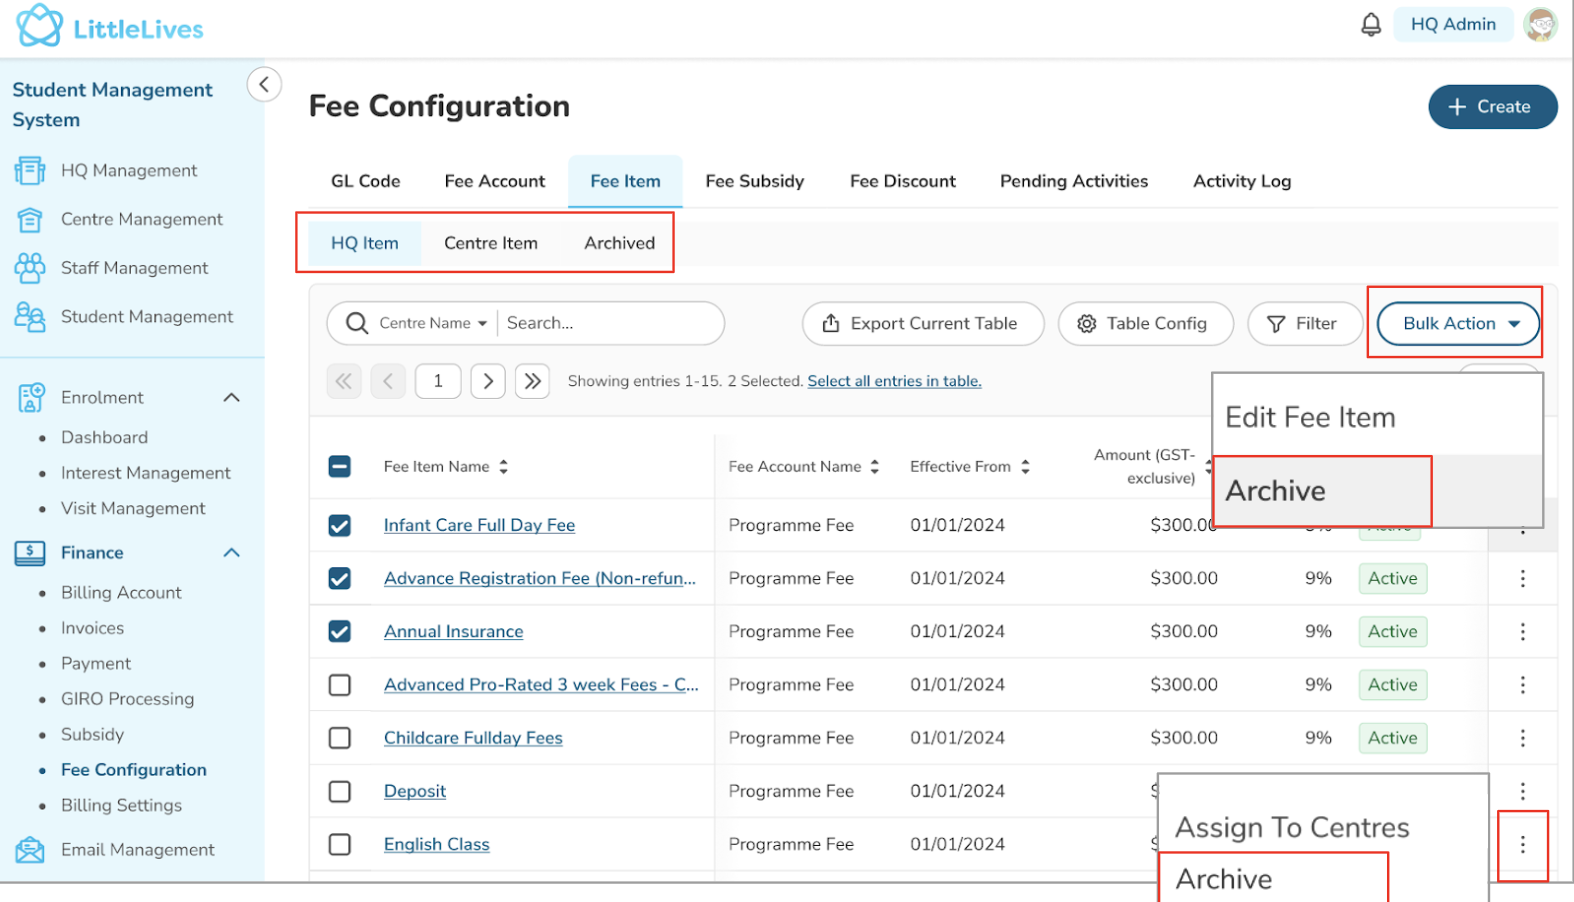The width and height of the screenshot is (1574, 902).
Task: Collapse the Finance section in the sidebar
Action: (231, 553)
